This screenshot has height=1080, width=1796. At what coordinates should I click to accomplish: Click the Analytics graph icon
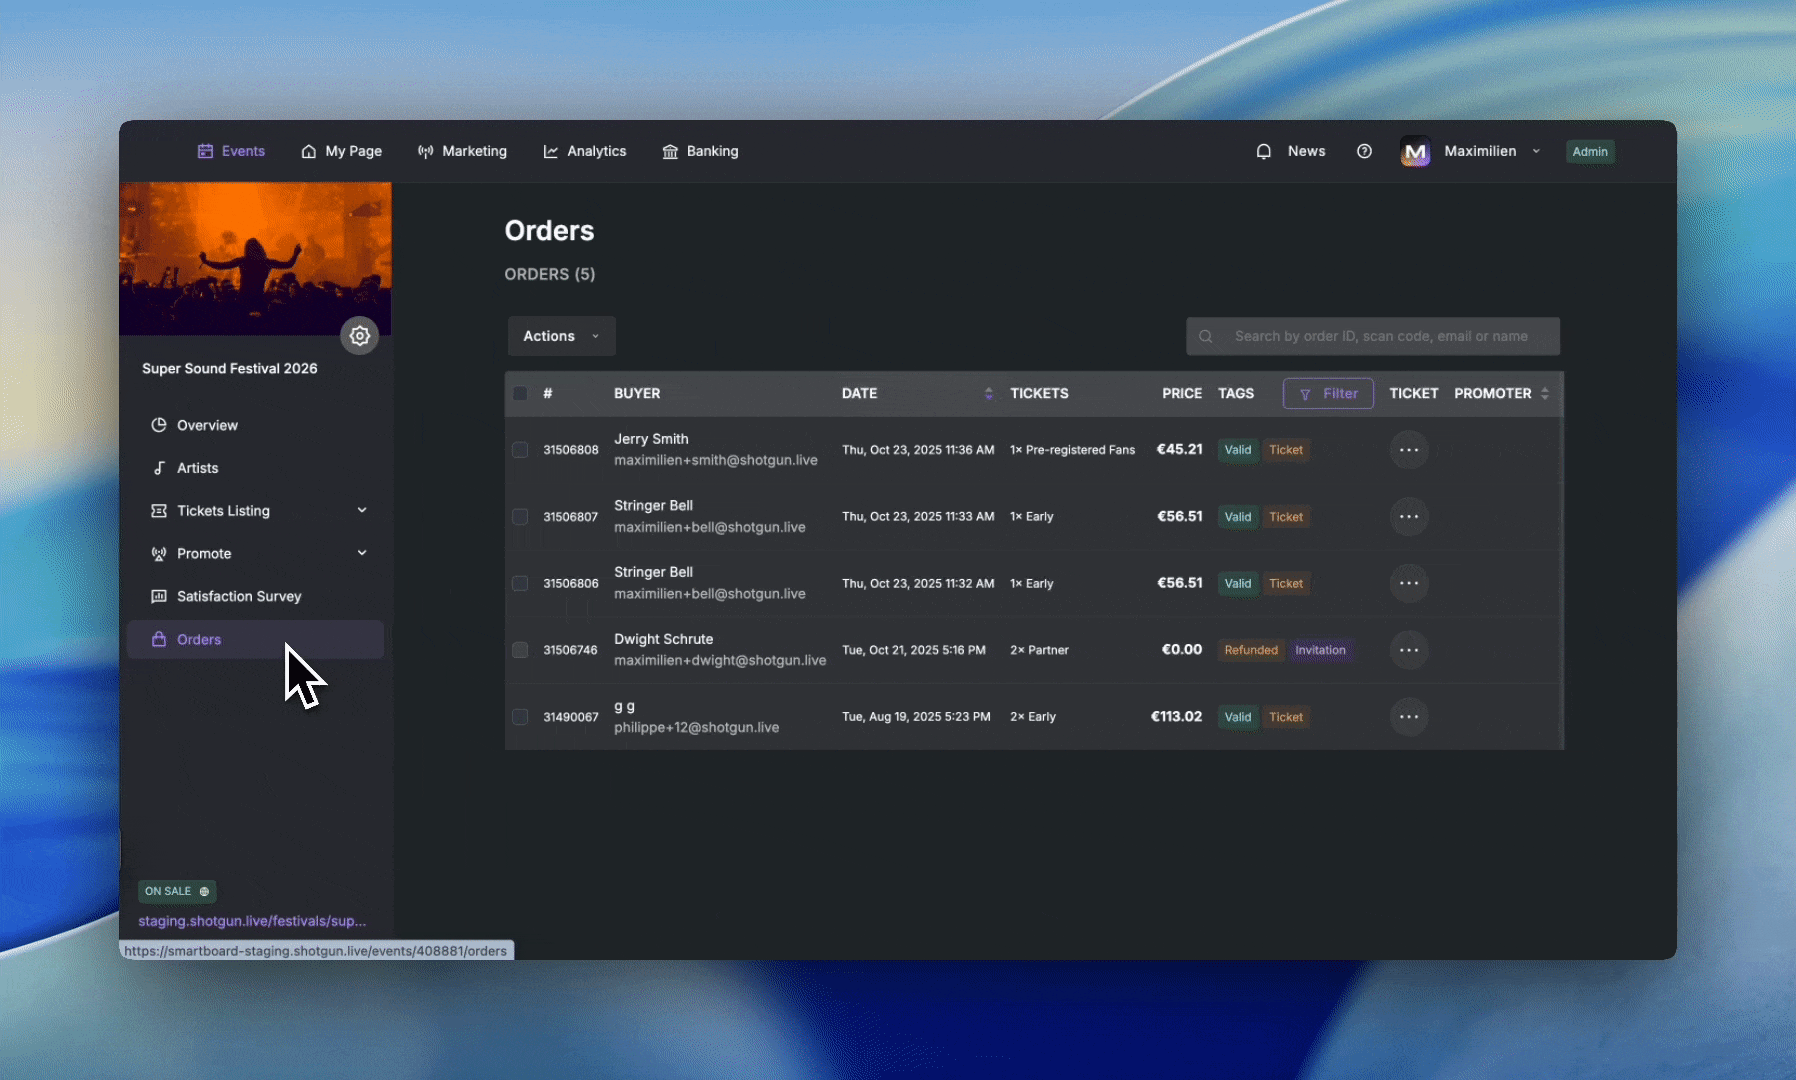click(551, 151)
